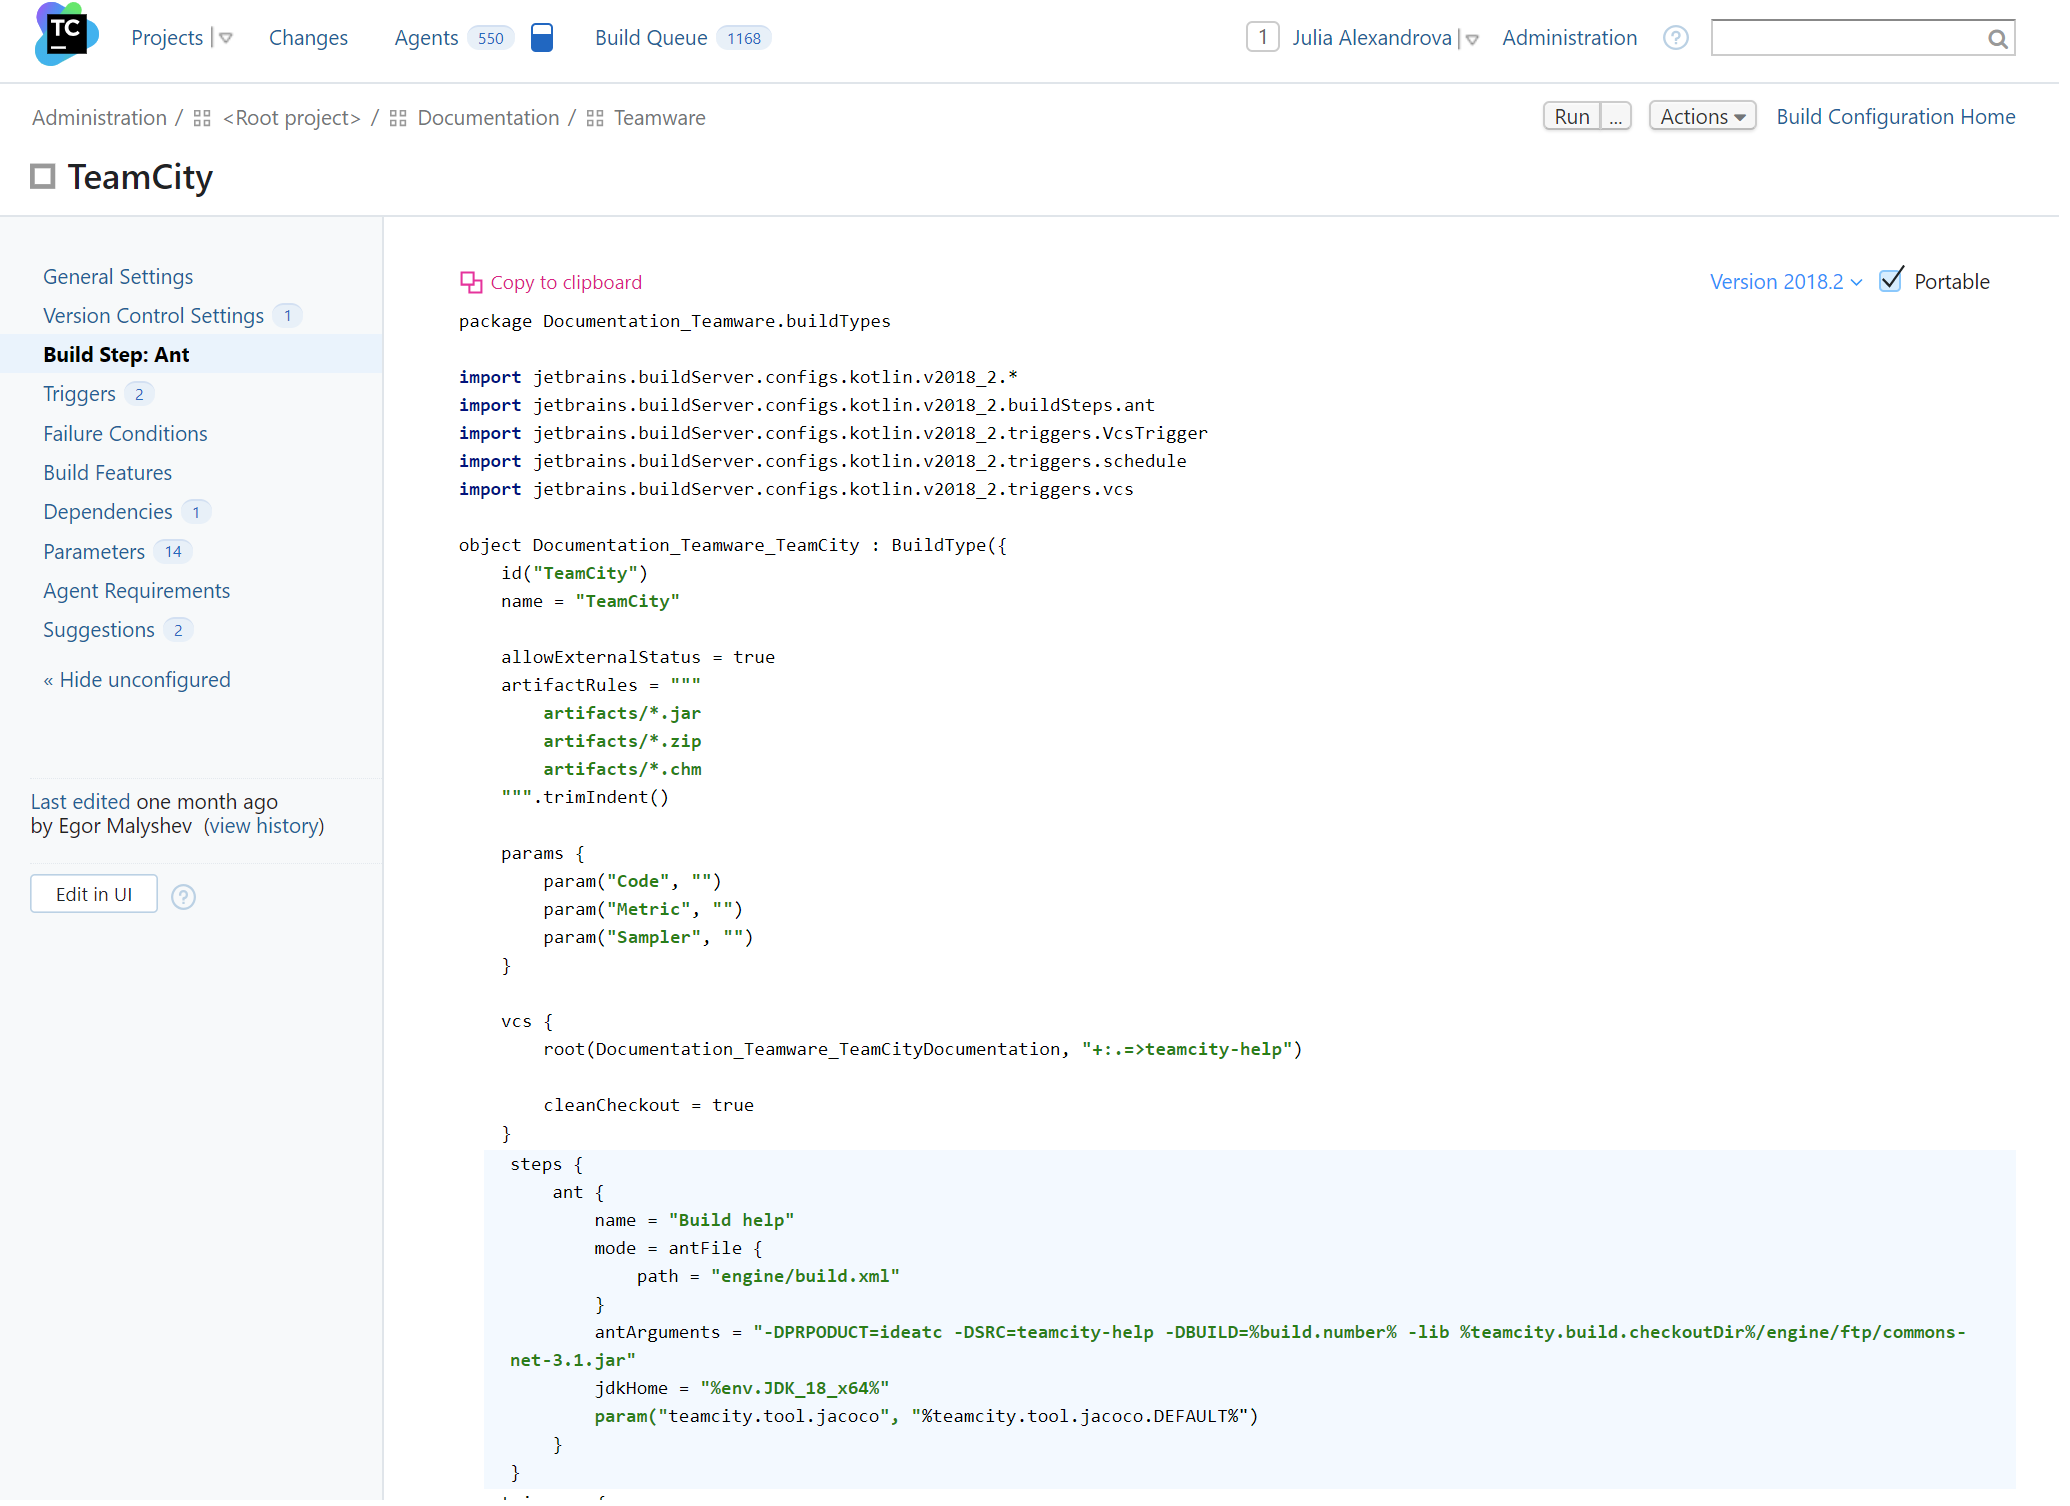
Task: Click the build configuration square icon beside TeamCity
Action: click(x=42, y=178)
